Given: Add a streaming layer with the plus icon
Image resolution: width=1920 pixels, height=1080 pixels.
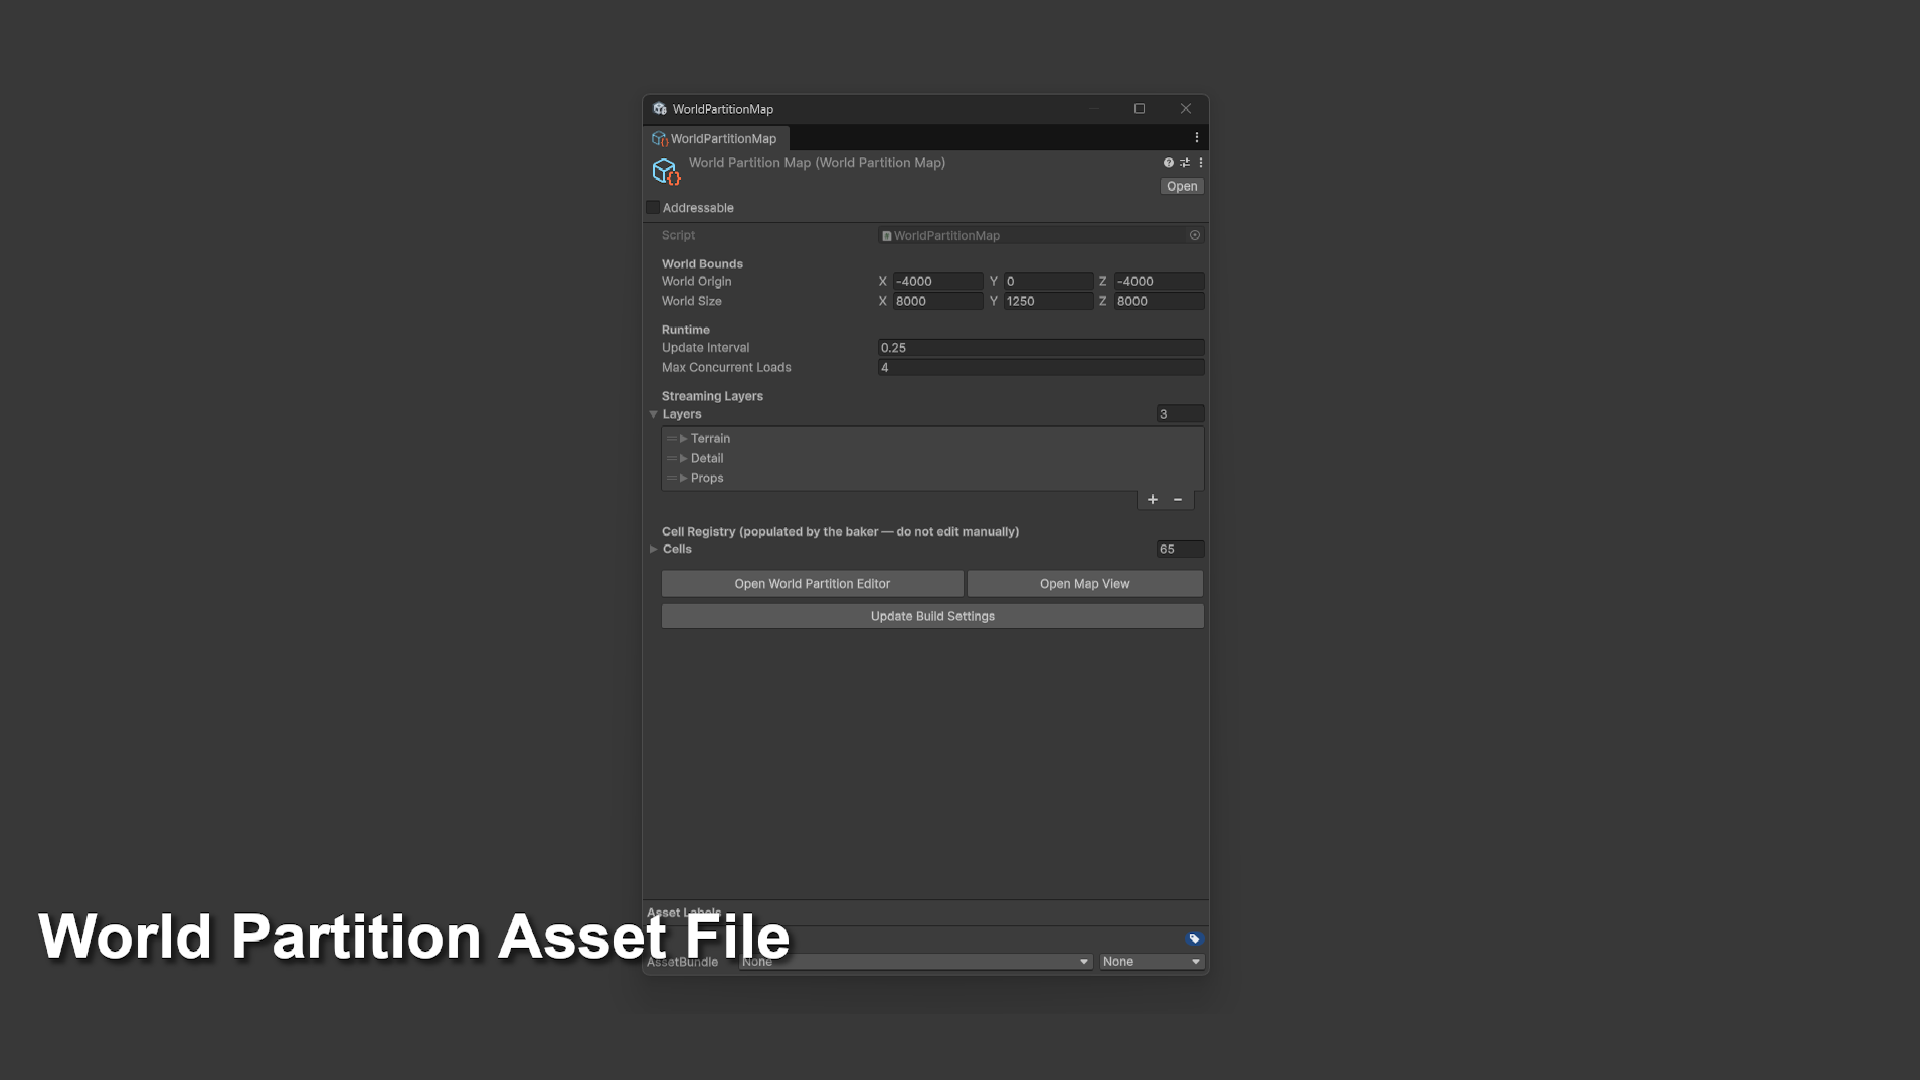Looking at the screenshot, I should pyautogui.click(x=1153, y=499).
